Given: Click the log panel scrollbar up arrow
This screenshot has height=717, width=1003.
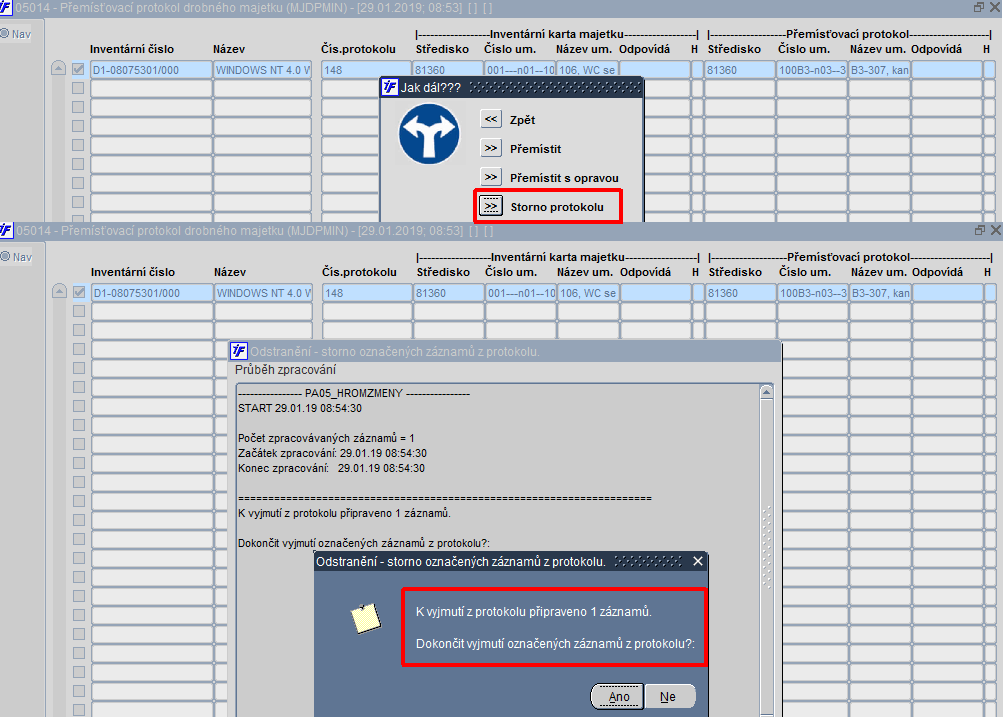Looking at the screenshot, I should point(766,392).
